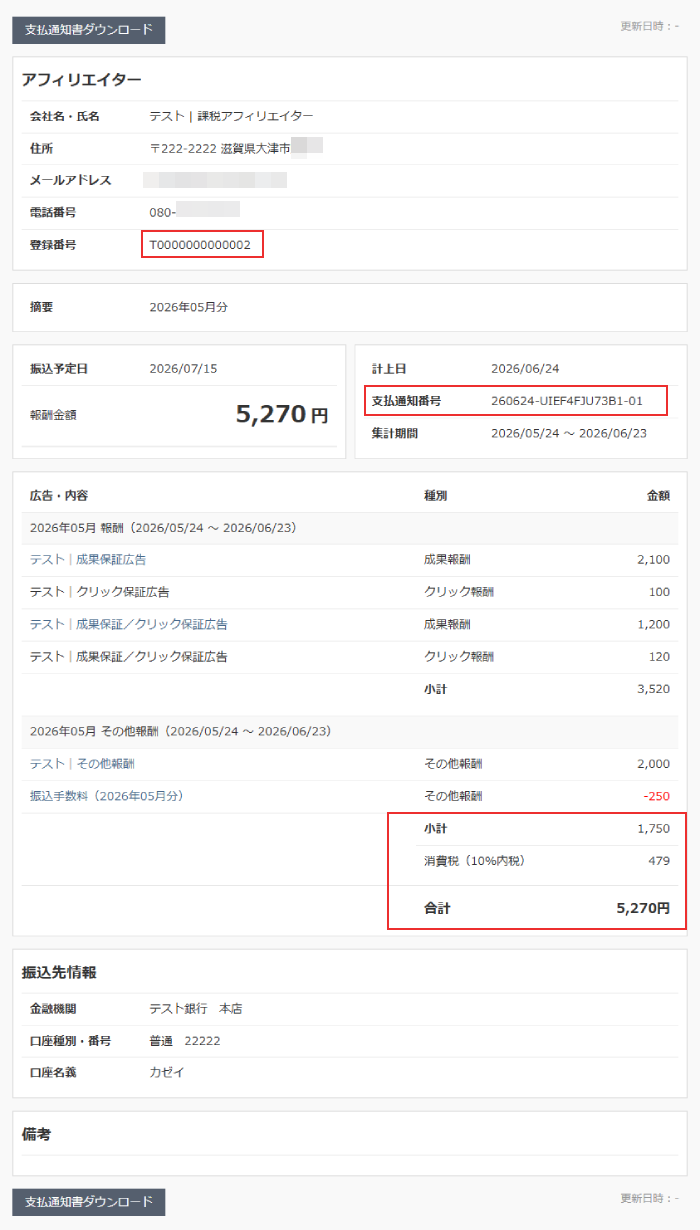
Task: Click the amount 120
Action: tap(659, 657)
